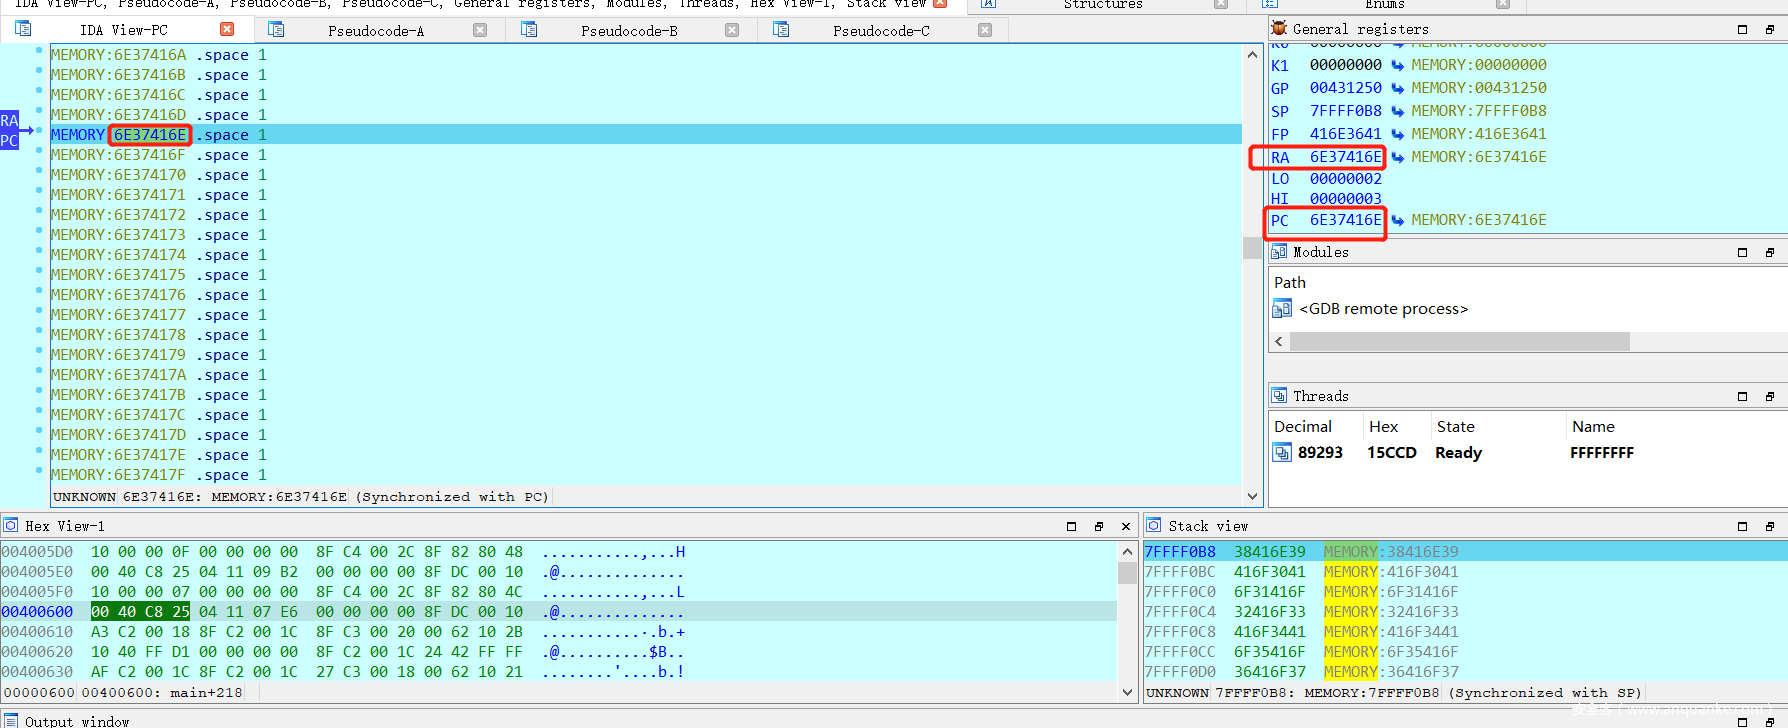Click the GDB remote process module icon

point(1281,309)
